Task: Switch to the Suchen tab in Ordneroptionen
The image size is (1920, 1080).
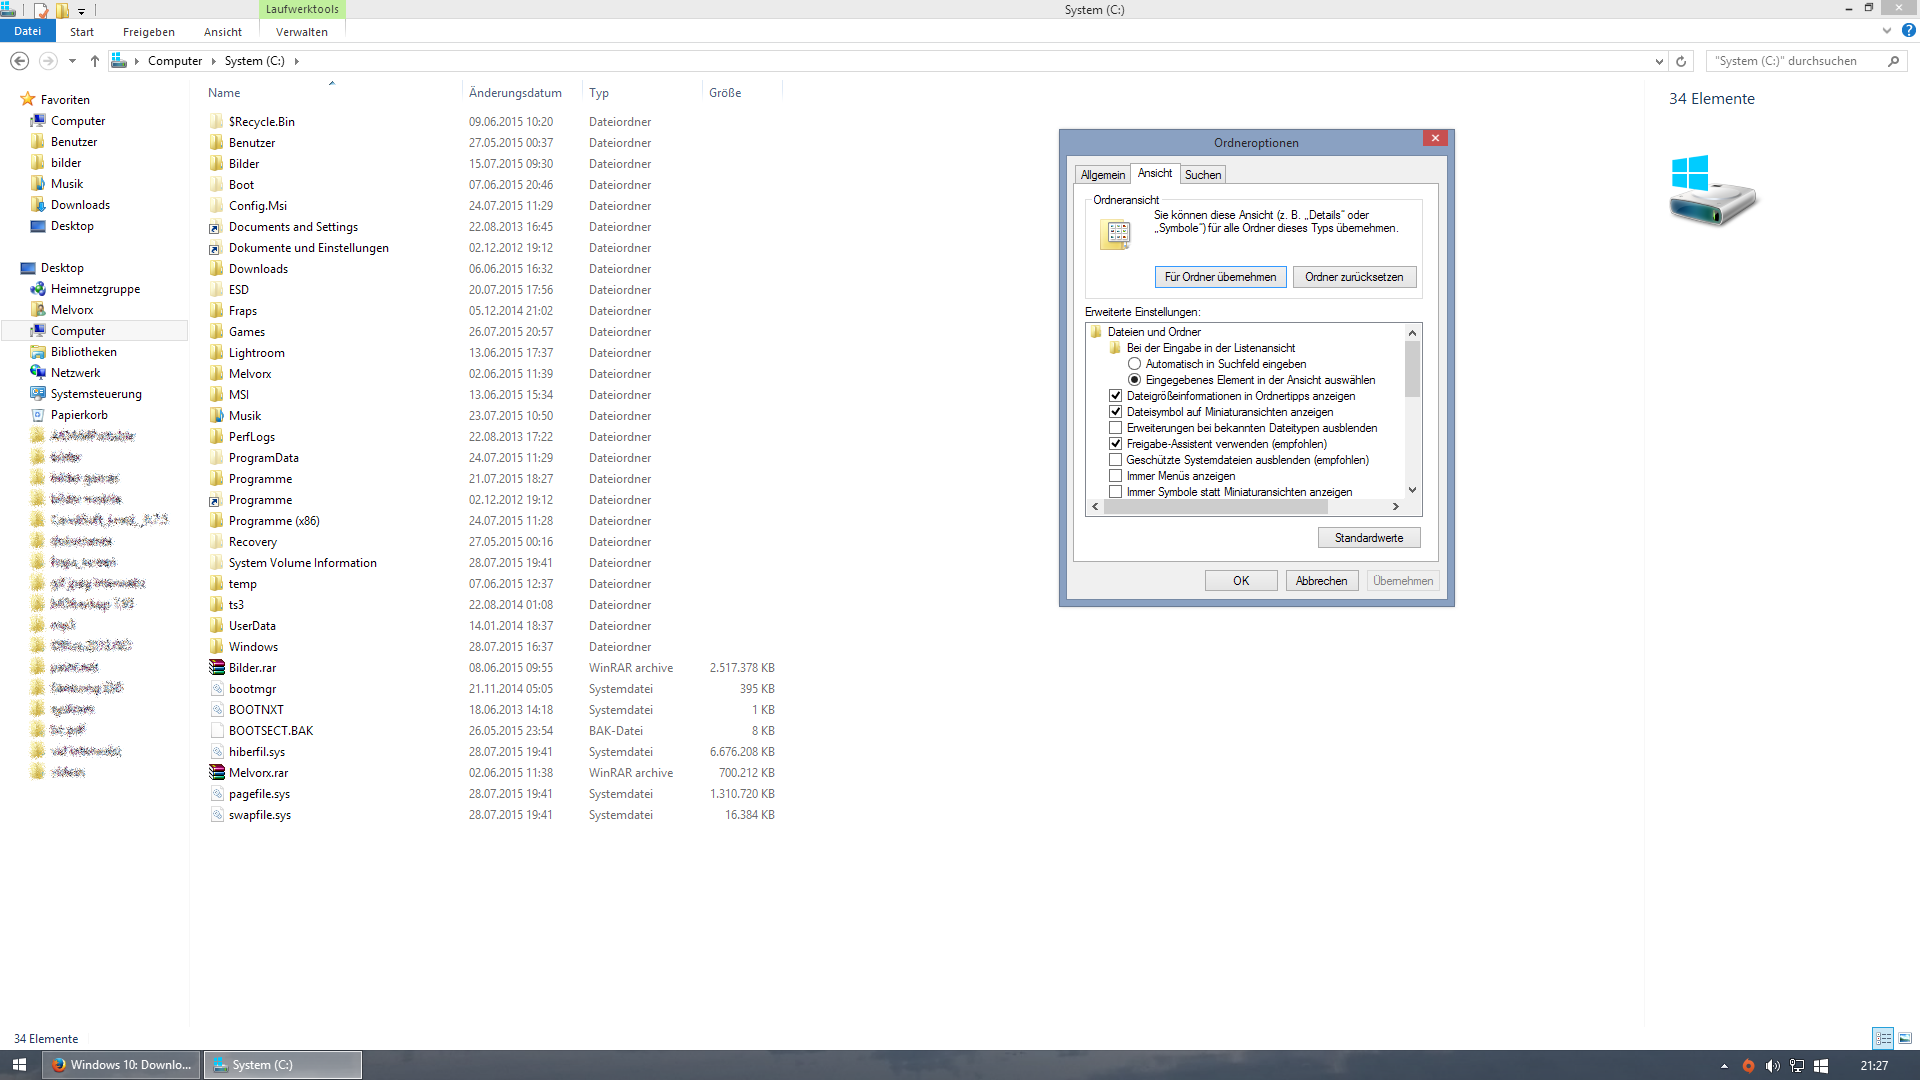Action: (1202, 175)
